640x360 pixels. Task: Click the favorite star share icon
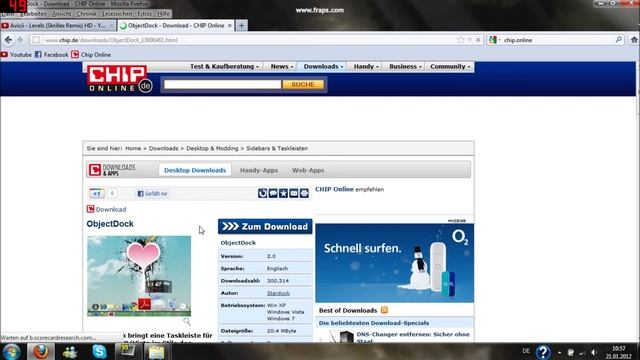click(x=283, y=193)
